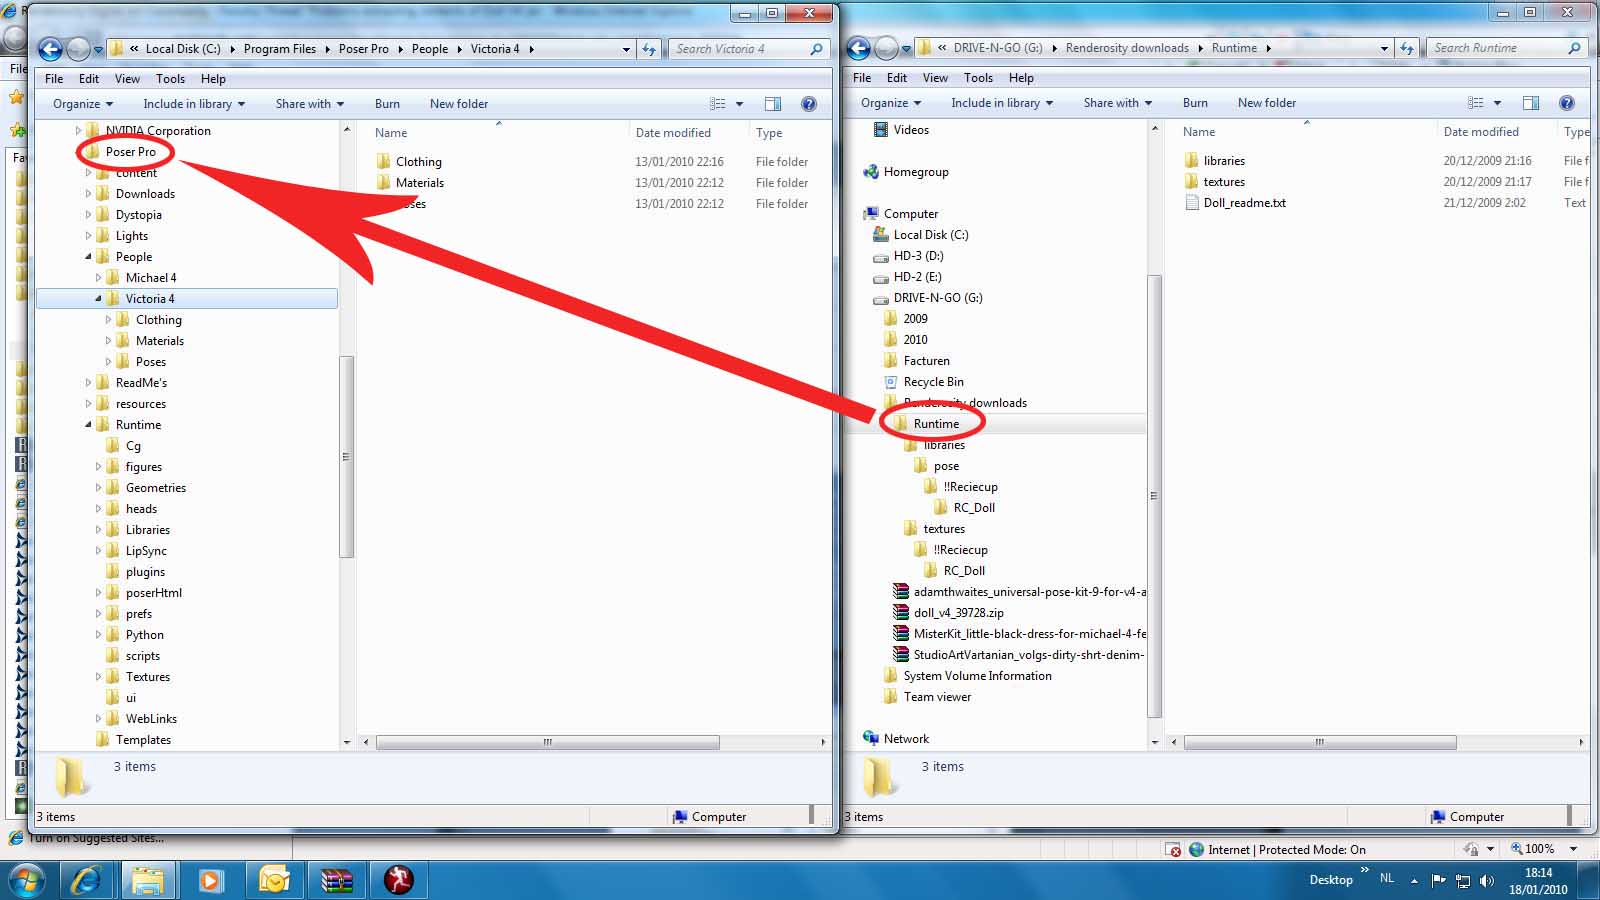The image size is (1600, 900).
Task: Open the Tools menu in the DRIVE-N-GO Runtime window
Action: pos(978,78)
